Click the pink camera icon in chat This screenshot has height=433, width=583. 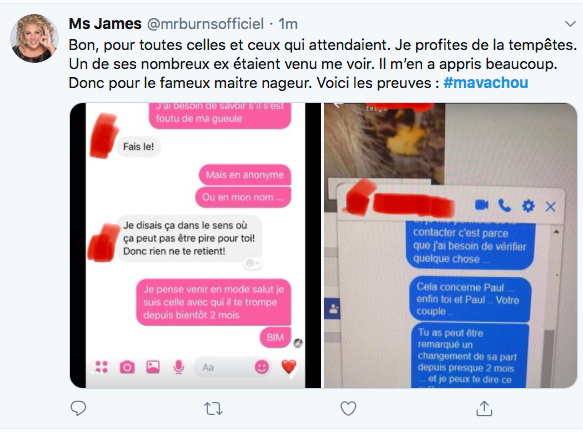127,367
